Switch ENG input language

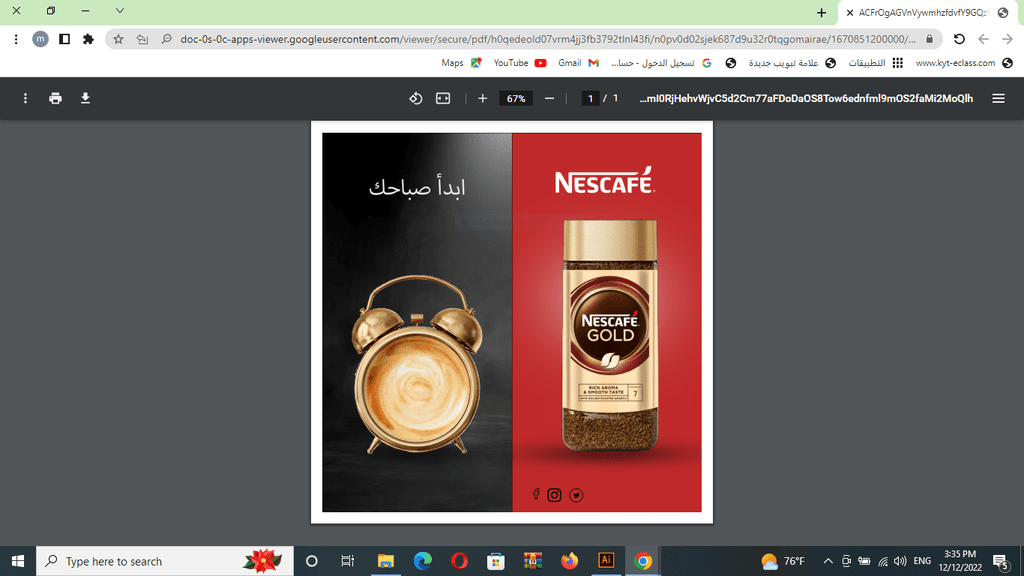[x=922, y=561]
